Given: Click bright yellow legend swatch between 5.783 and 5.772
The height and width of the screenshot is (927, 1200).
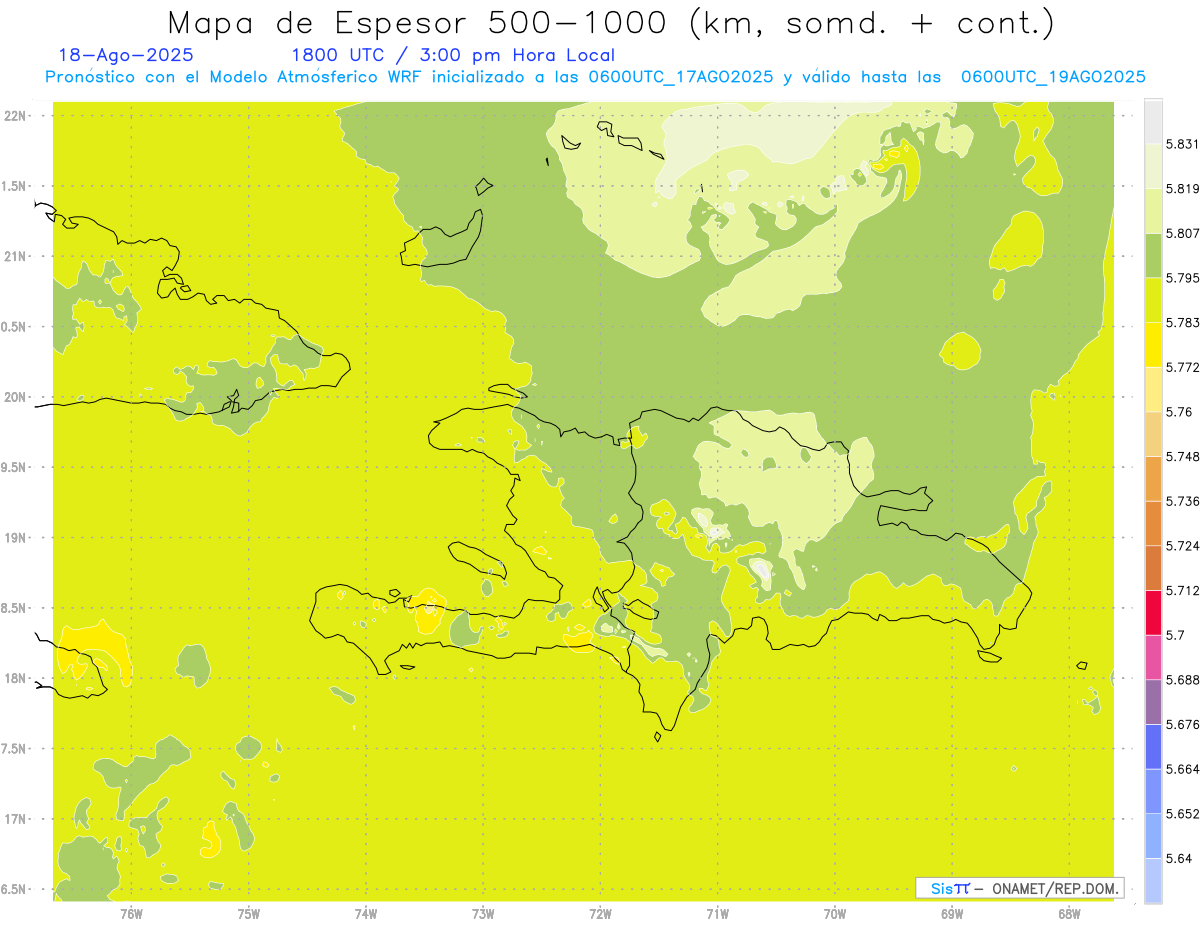Looking at the screenshot, I should [x=1153, y=345].
